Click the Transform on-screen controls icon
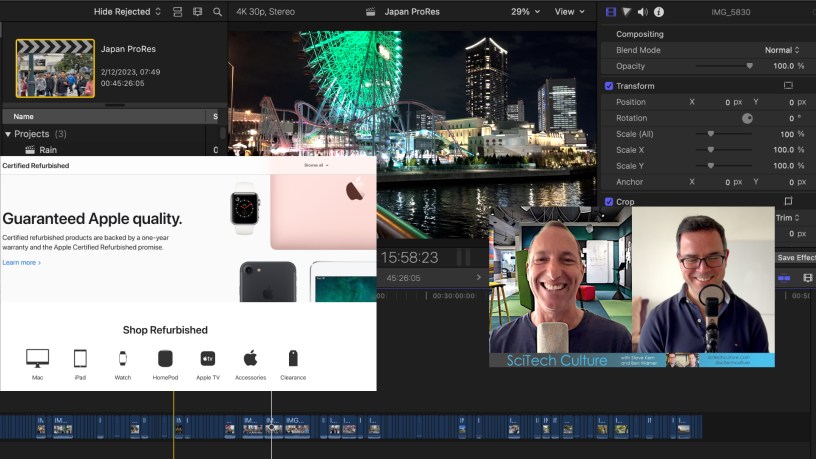 click(788, 86)
